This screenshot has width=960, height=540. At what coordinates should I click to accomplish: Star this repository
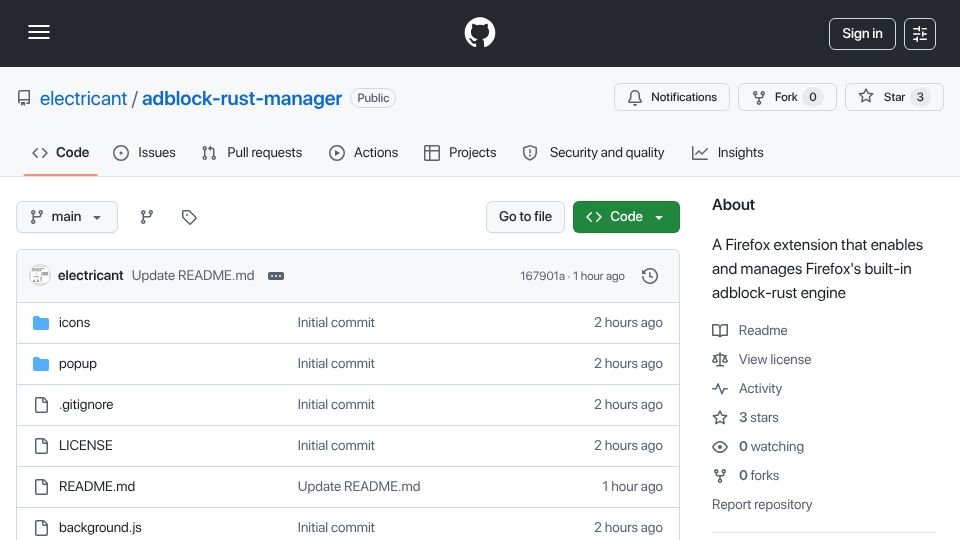pyautogui.click(x=894, y=97)
